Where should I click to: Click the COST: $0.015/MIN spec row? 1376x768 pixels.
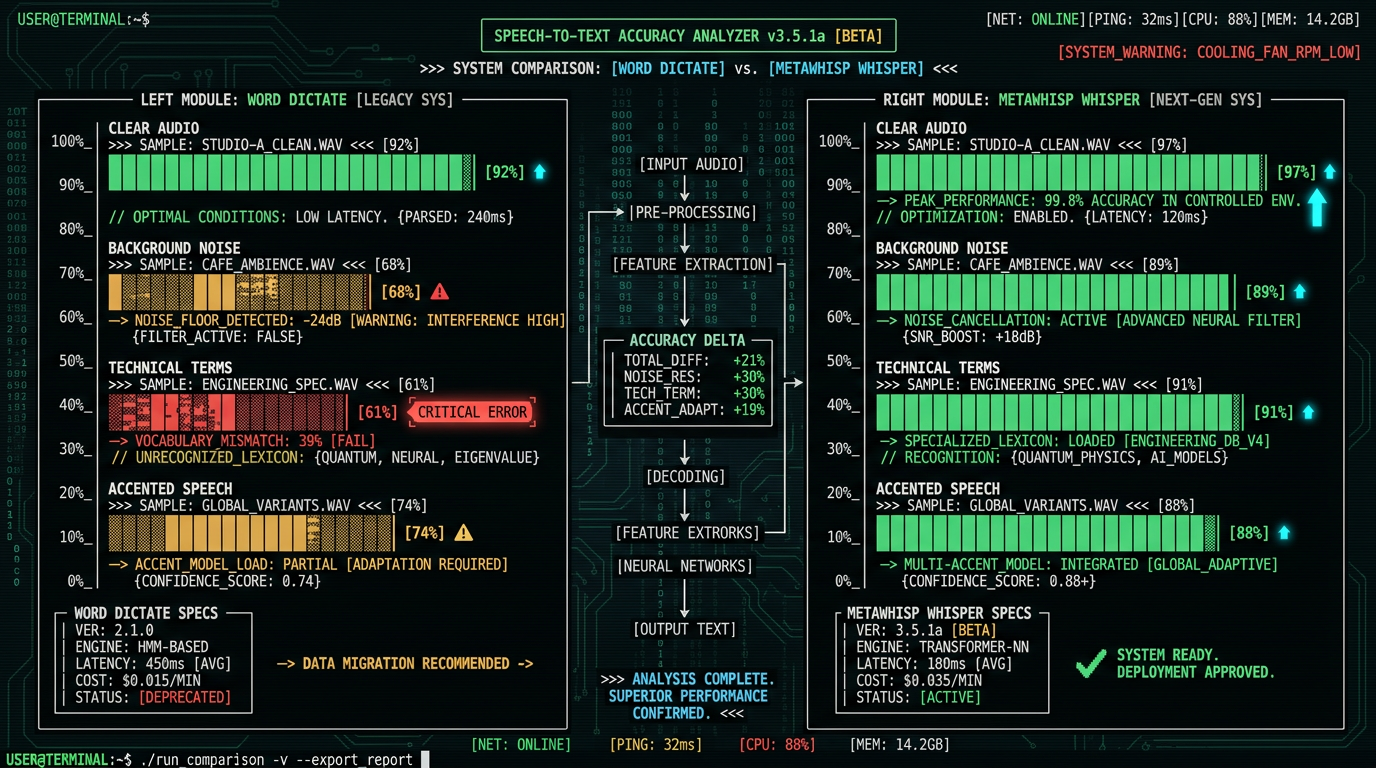click(140, 680)
